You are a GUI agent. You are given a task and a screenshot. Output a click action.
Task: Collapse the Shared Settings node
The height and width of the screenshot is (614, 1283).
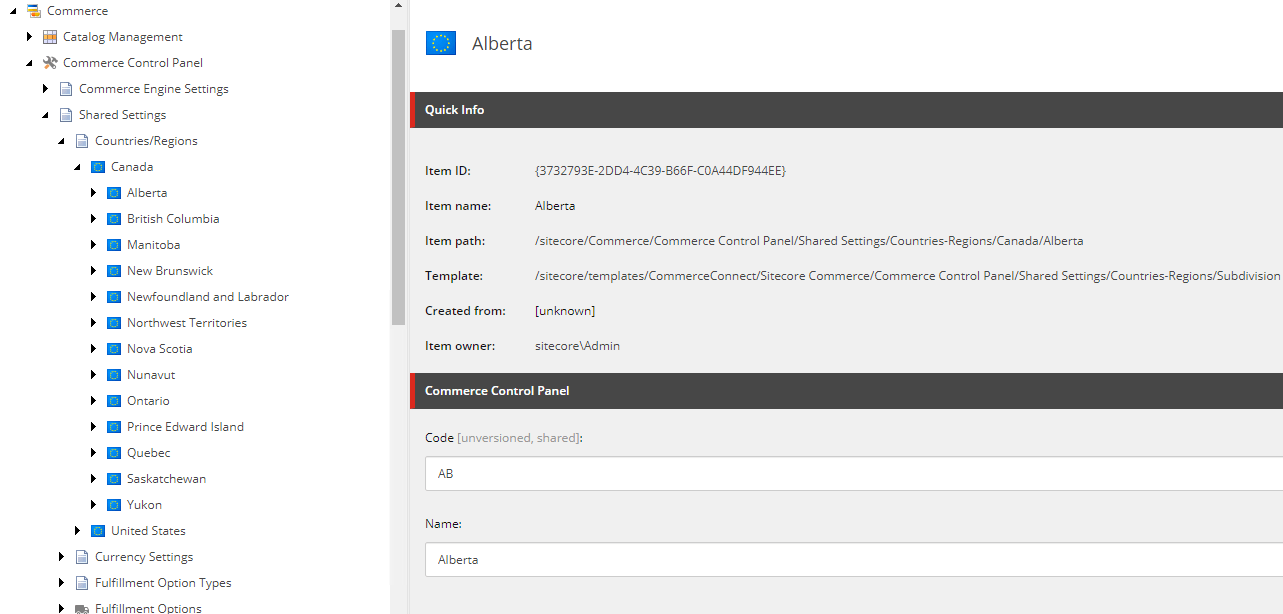point(45,115)
